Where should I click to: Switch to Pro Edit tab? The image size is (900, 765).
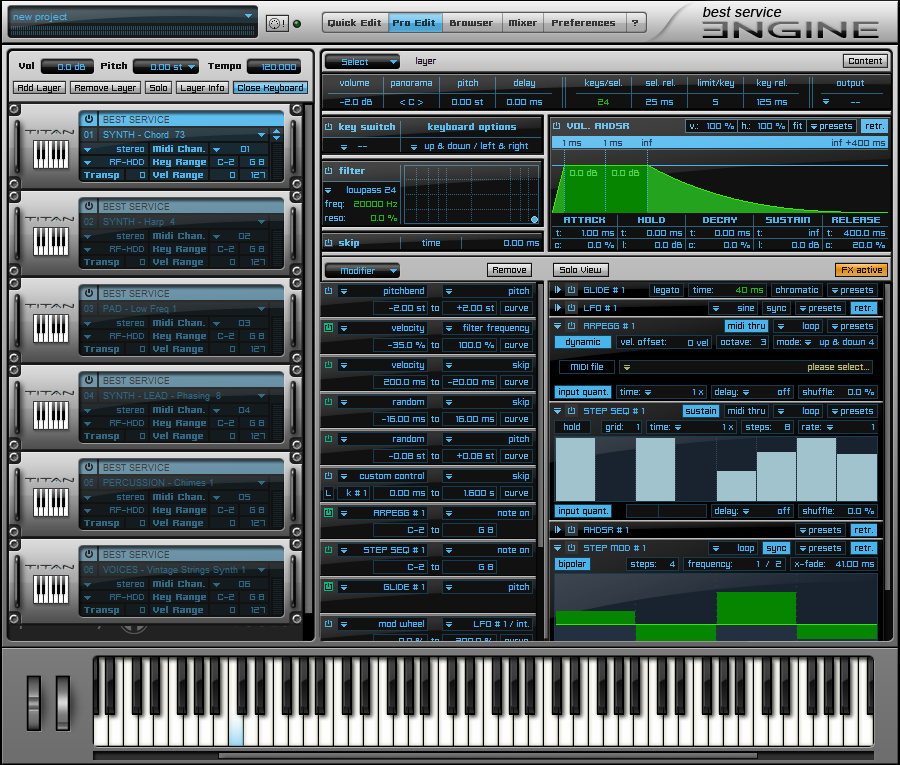[x=414, y=23]
